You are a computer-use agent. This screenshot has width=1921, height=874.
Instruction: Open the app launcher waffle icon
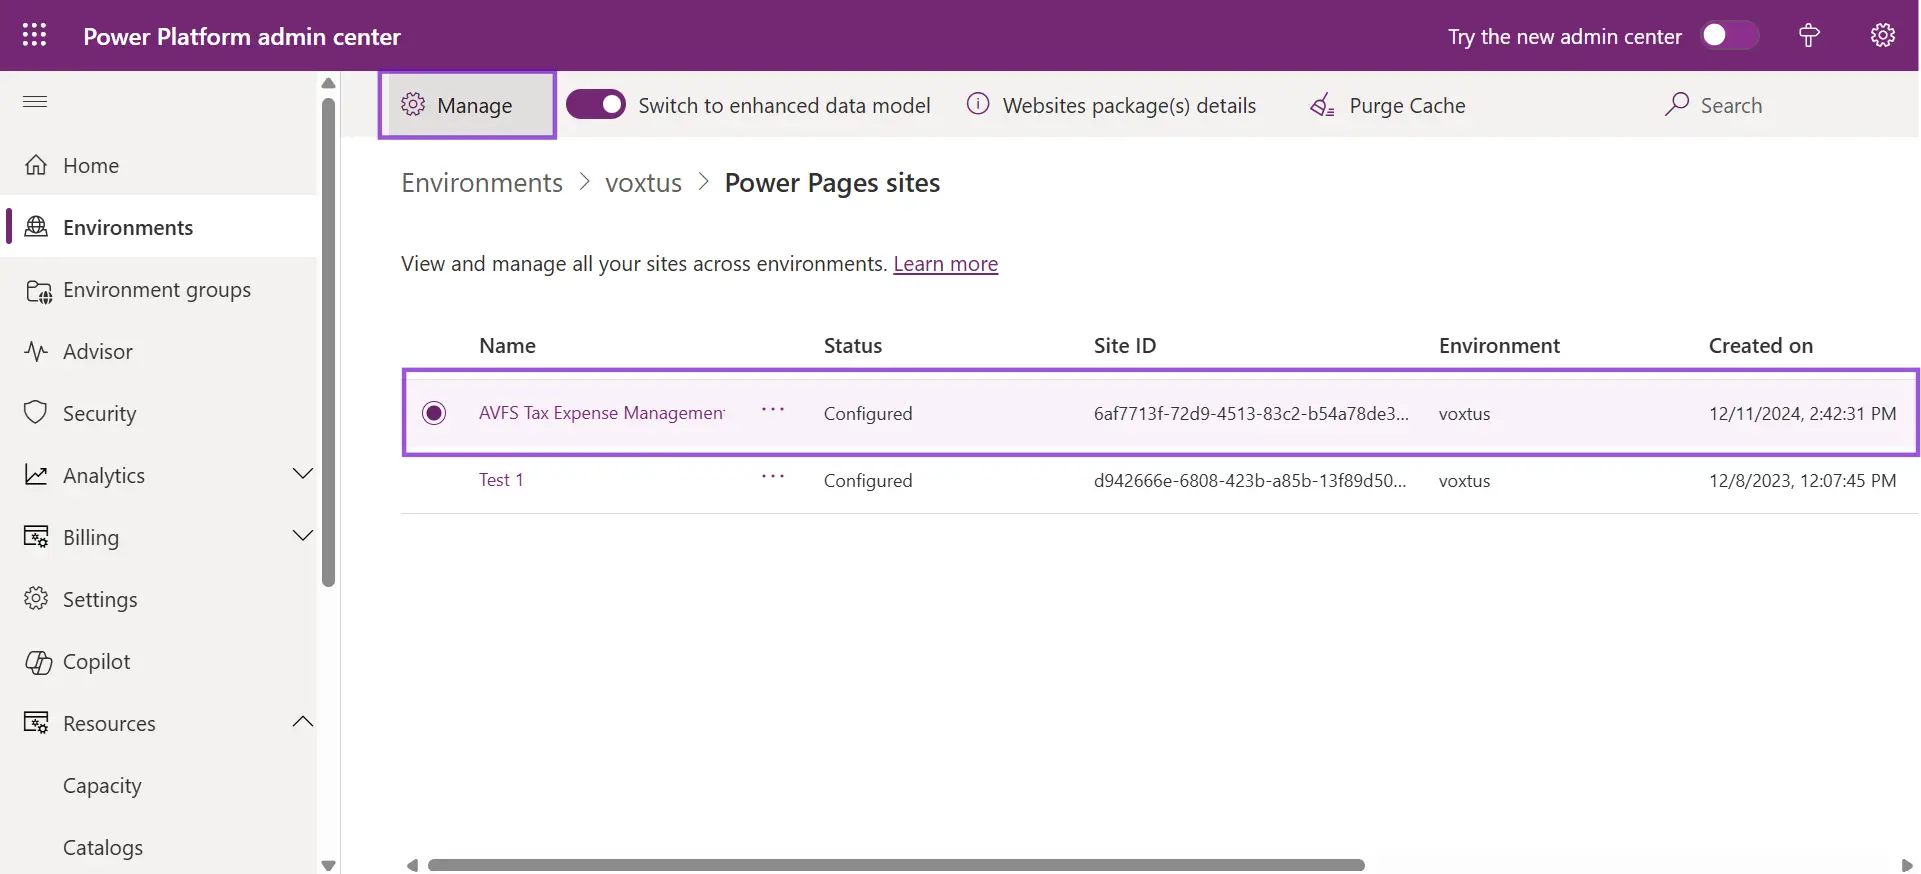click(x=34, y=36)
